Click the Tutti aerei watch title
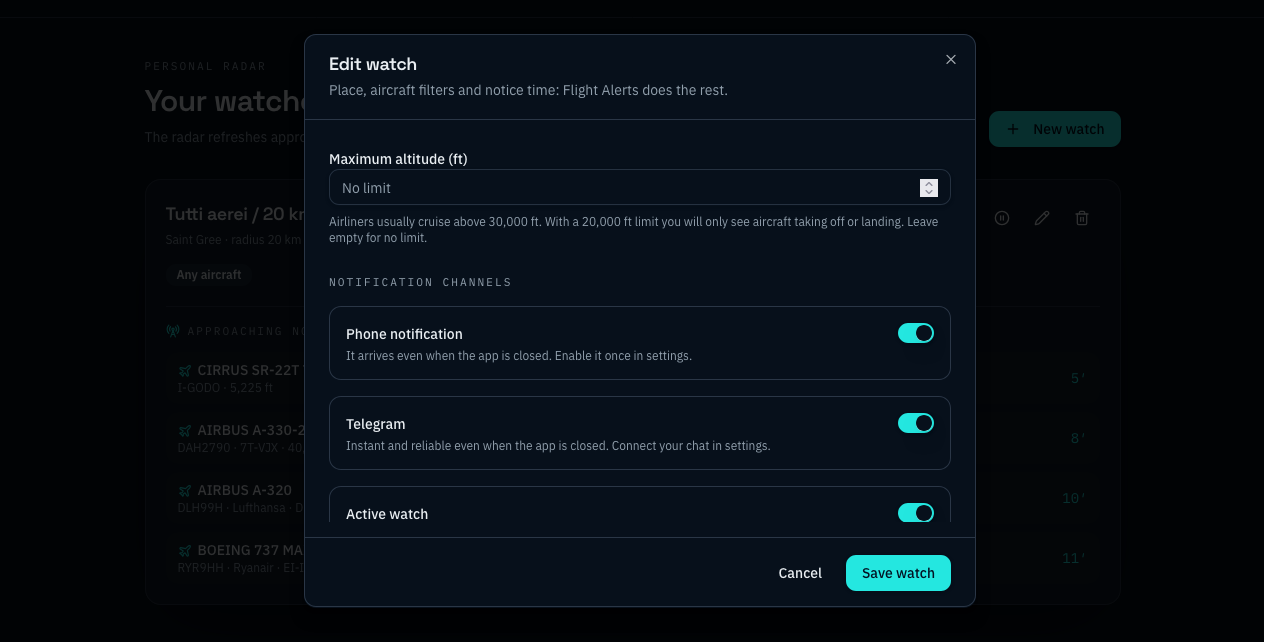The image size is (1264, 642). pyautogui.click(x=235, y=214)
